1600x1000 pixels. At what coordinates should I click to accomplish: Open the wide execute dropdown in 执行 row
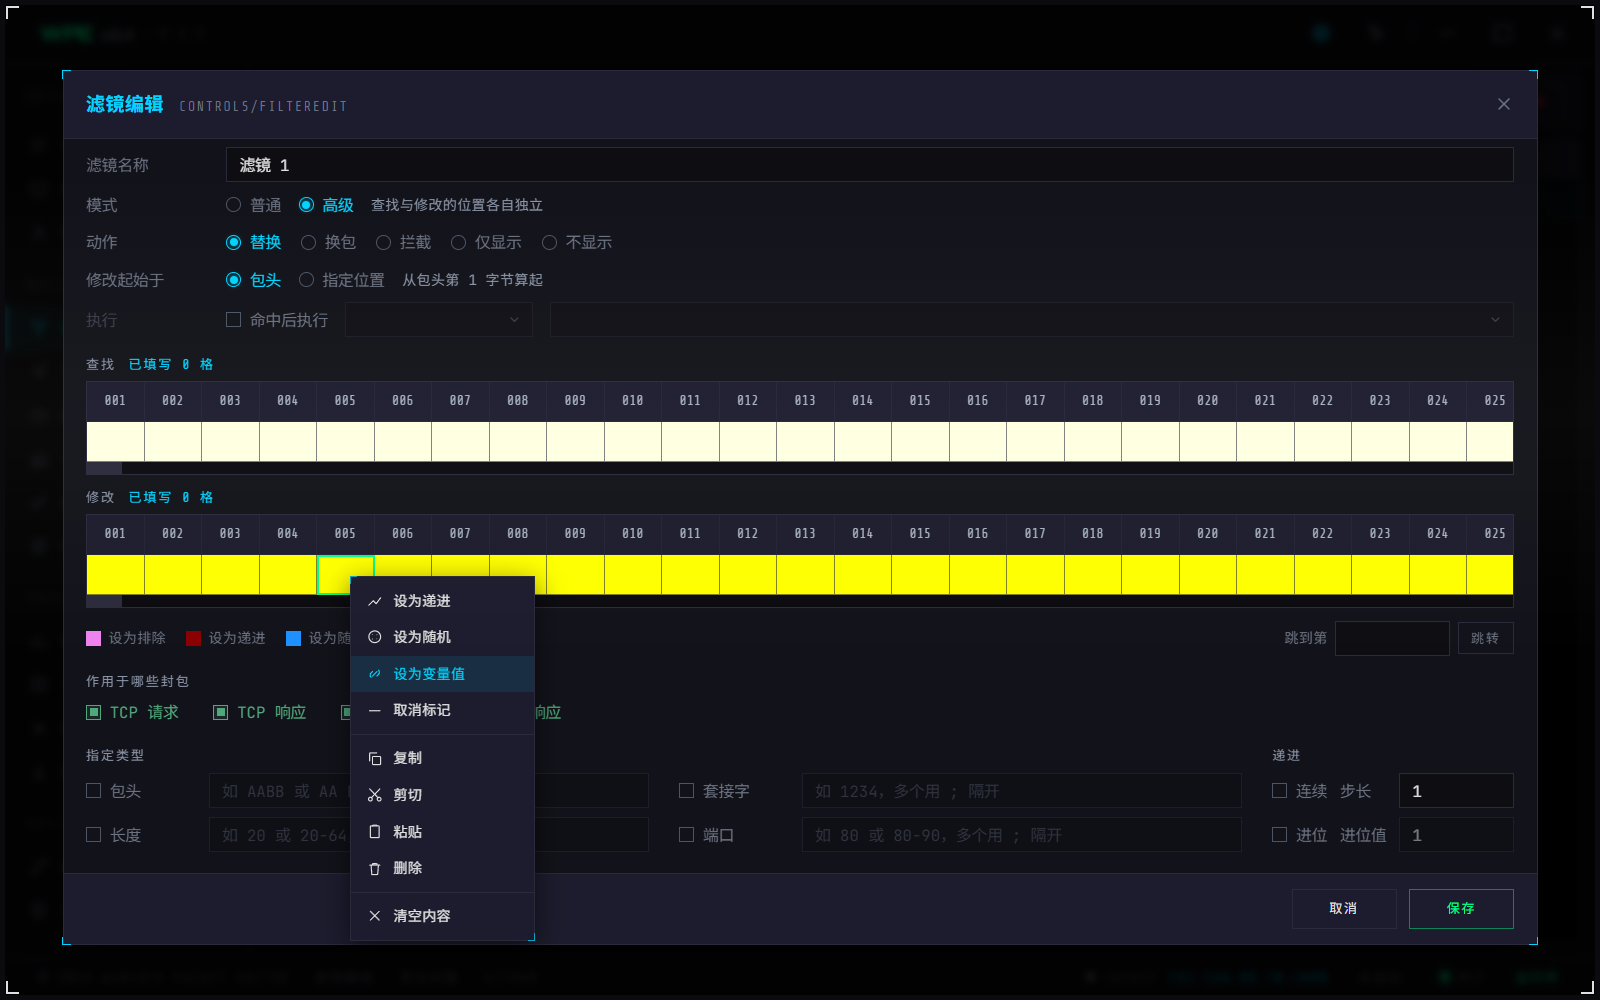tap(1031, 320)
